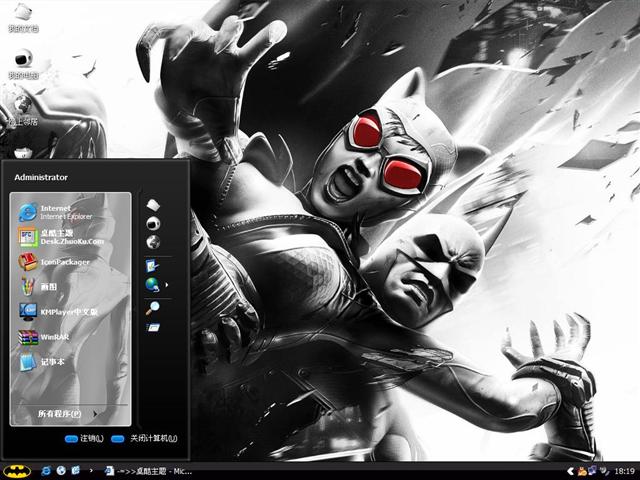
Task: Click the 18:19 taskbar clock
Action: pos(624,471)
